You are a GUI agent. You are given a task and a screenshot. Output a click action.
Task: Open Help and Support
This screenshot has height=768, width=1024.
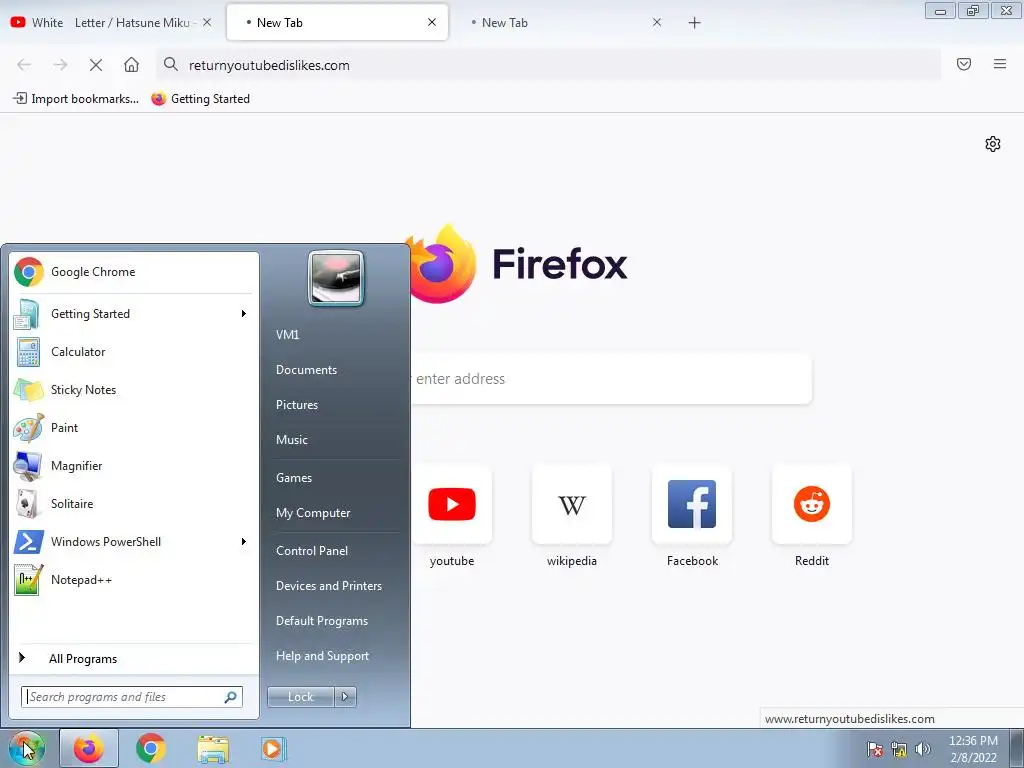[322, 656]
